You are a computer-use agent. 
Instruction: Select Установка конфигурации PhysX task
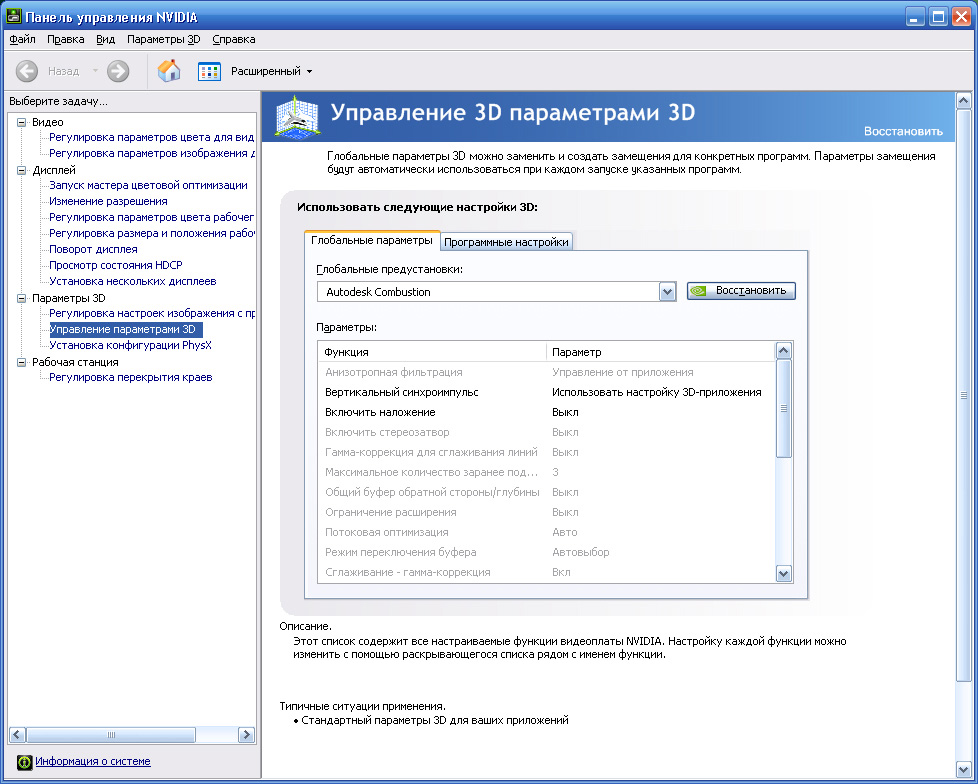[130, 345]
